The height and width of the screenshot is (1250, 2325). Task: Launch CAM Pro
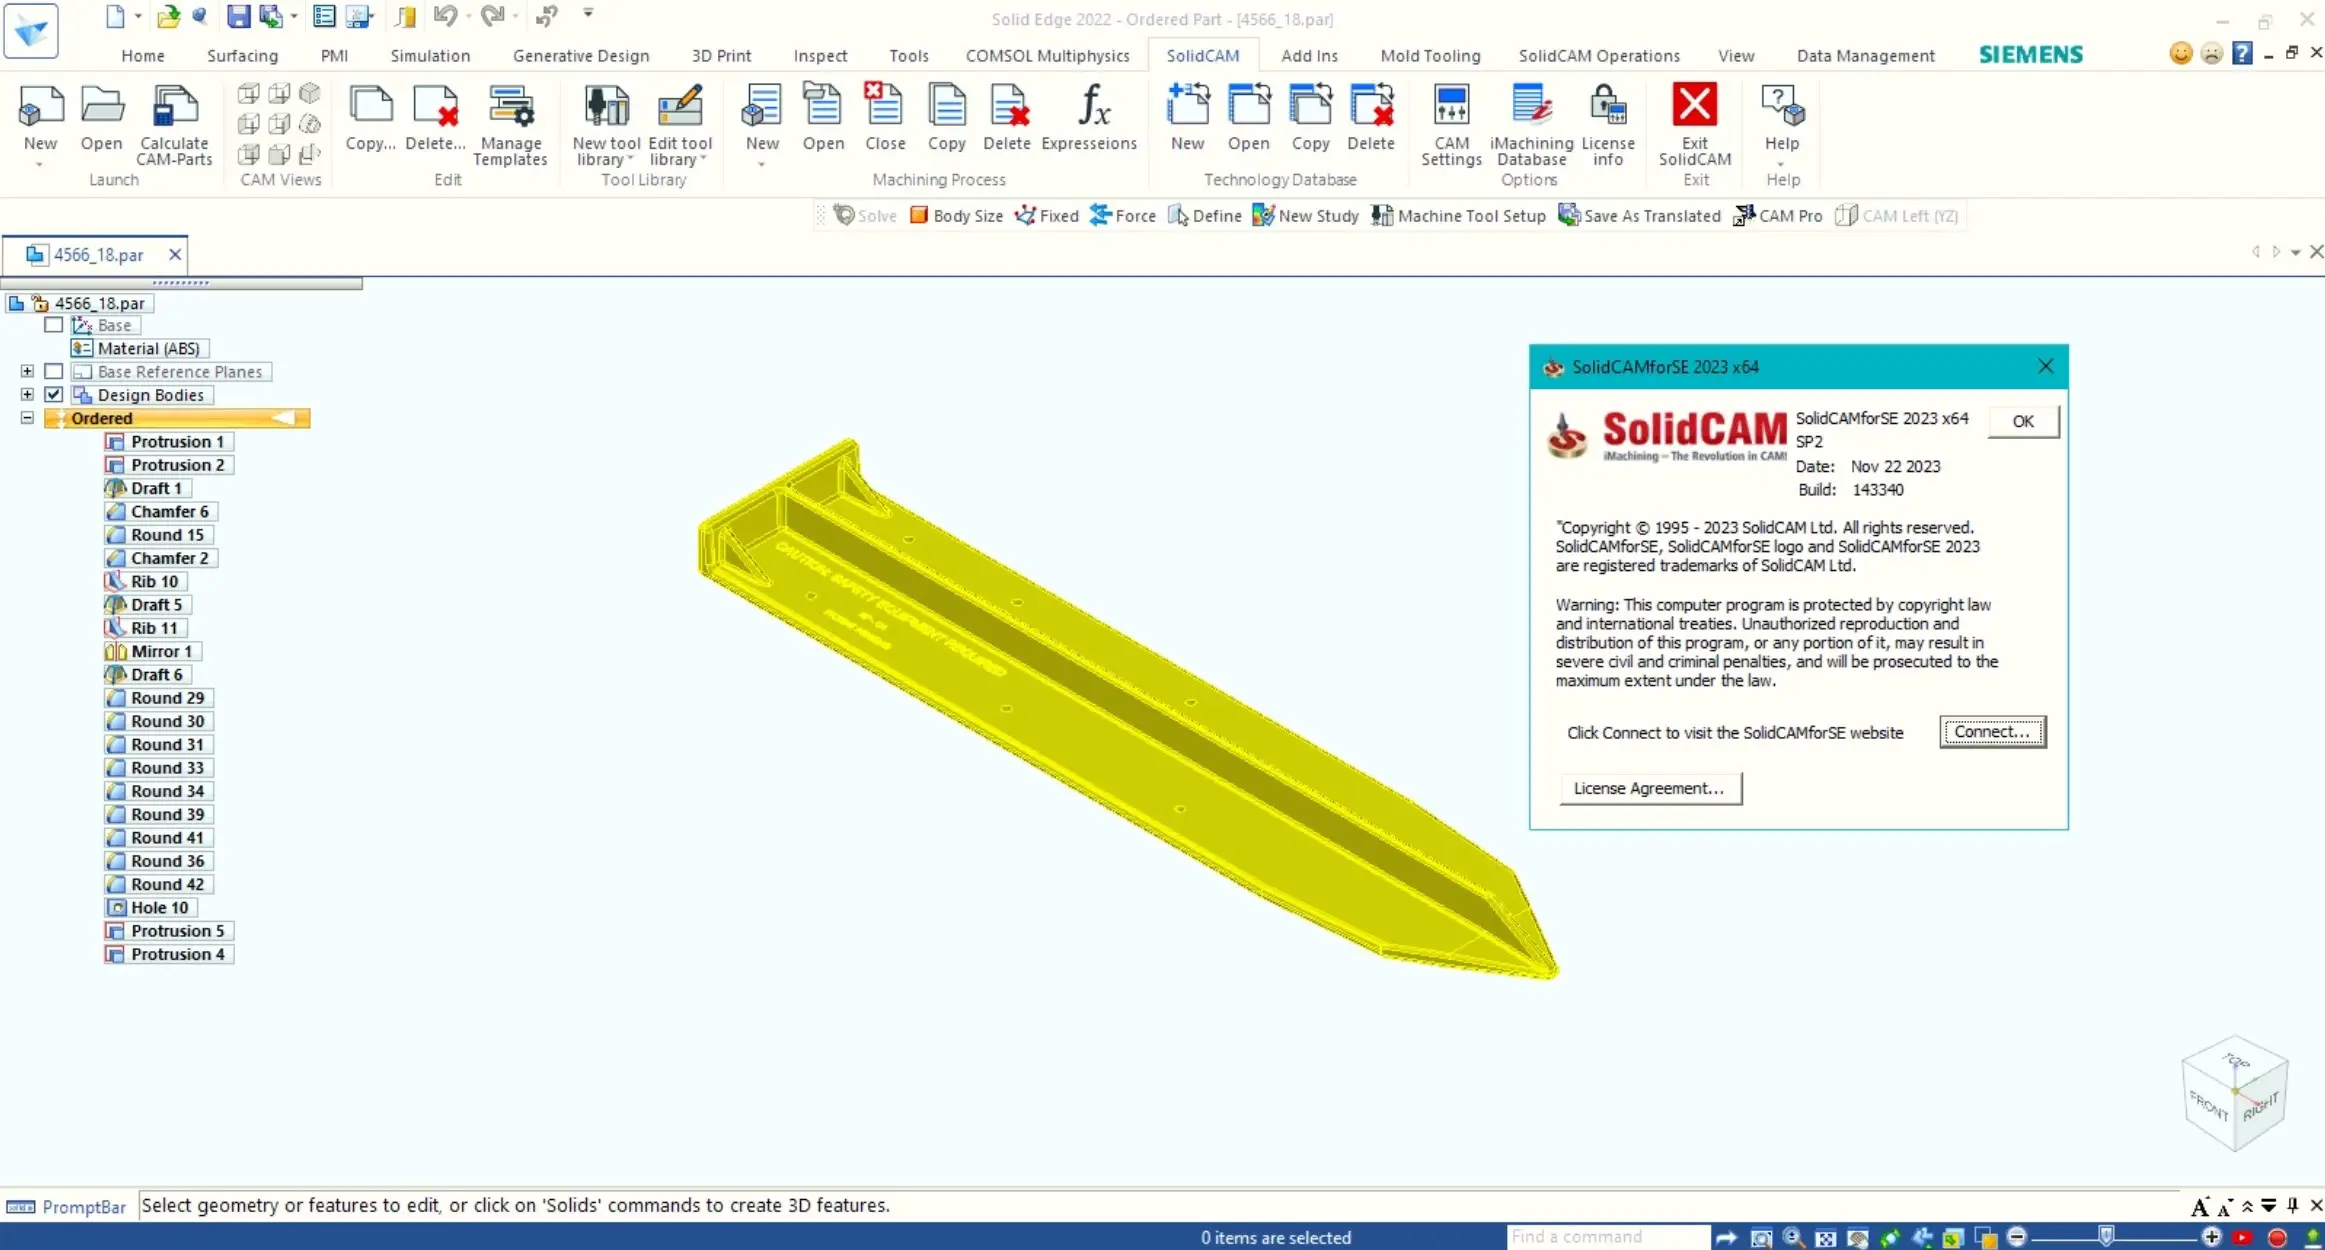[x=1778, y=216]
